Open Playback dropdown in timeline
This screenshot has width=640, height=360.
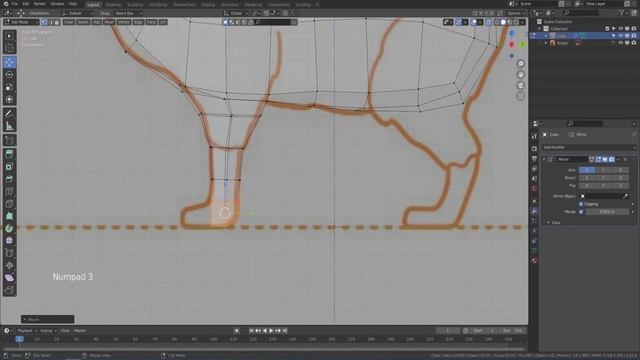pyautogui.click(x=27, y=331)
